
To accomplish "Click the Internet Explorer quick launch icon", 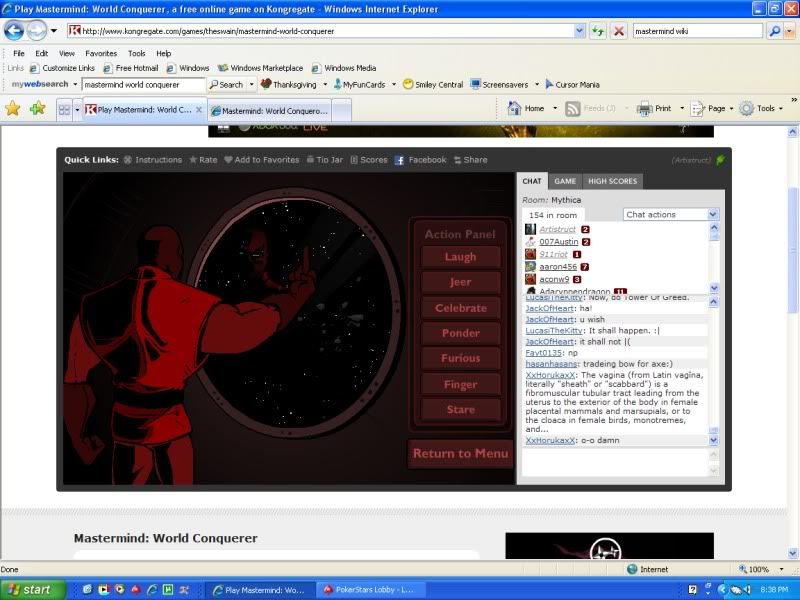I will coord(152,590).
